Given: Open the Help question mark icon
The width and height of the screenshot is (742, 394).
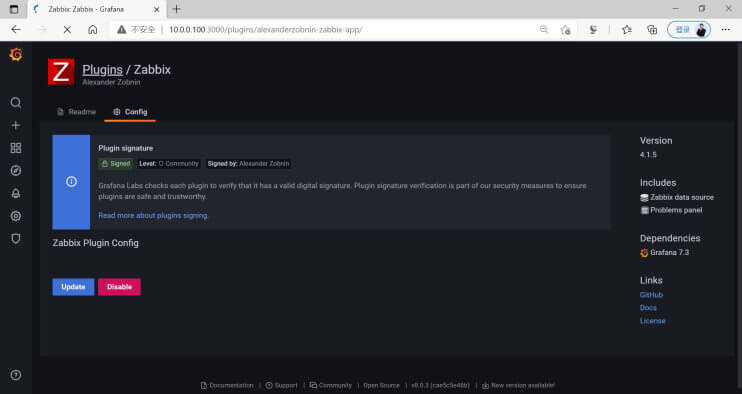Looking at the screenshot, I should pos(16,375).
